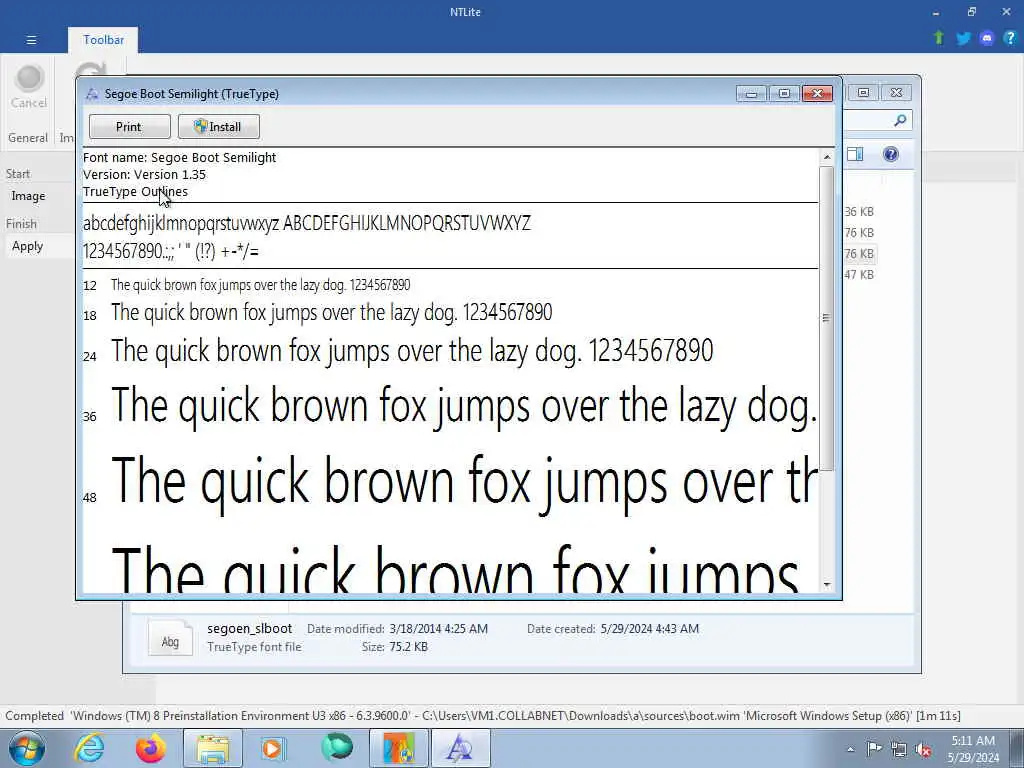The width and height of the screenshot is (1024, 768).
Task: Click the segoen_slboot file name in details pane
Action: coord(249,628)
